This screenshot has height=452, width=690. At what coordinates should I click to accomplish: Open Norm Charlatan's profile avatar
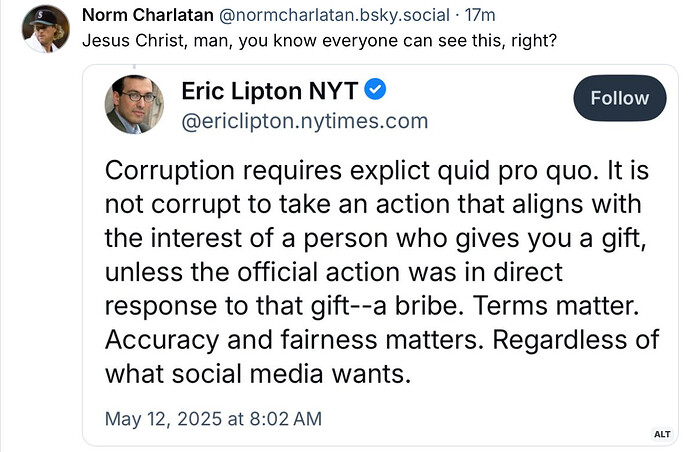click(46, 29)
